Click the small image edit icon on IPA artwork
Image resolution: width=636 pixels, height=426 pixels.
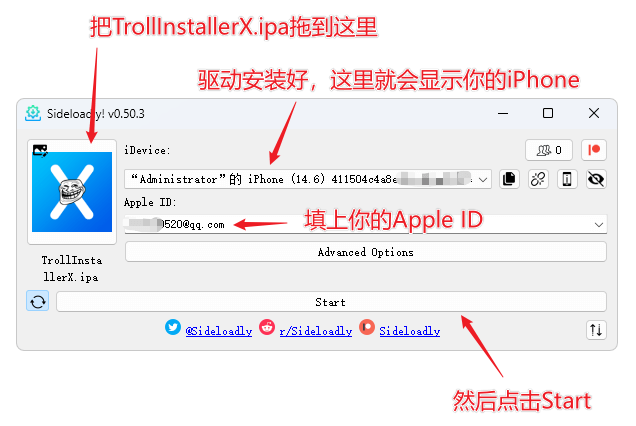40,151
